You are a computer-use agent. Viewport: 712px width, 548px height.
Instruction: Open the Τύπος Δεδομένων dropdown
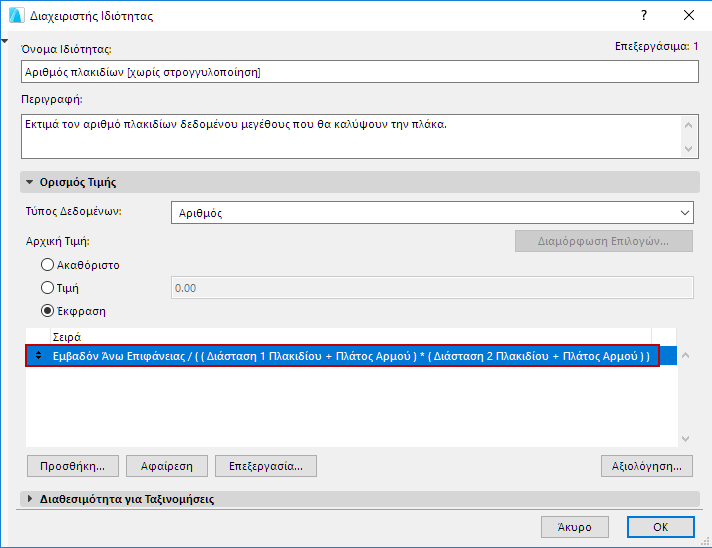(x=432, y=212)
